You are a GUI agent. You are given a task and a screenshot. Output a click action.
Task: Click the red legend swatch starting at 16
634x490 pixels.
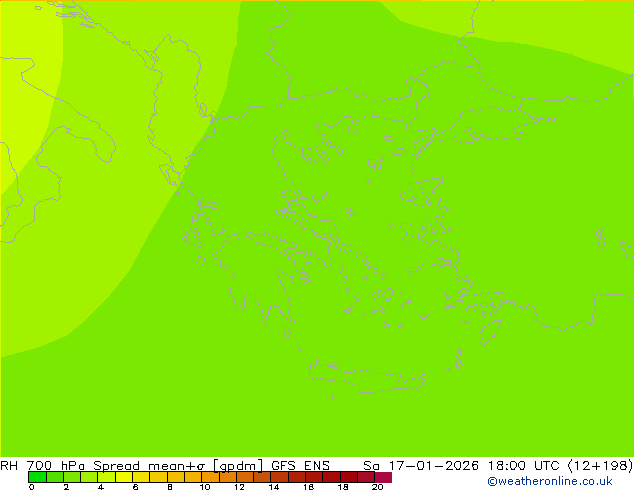point(314,477)
